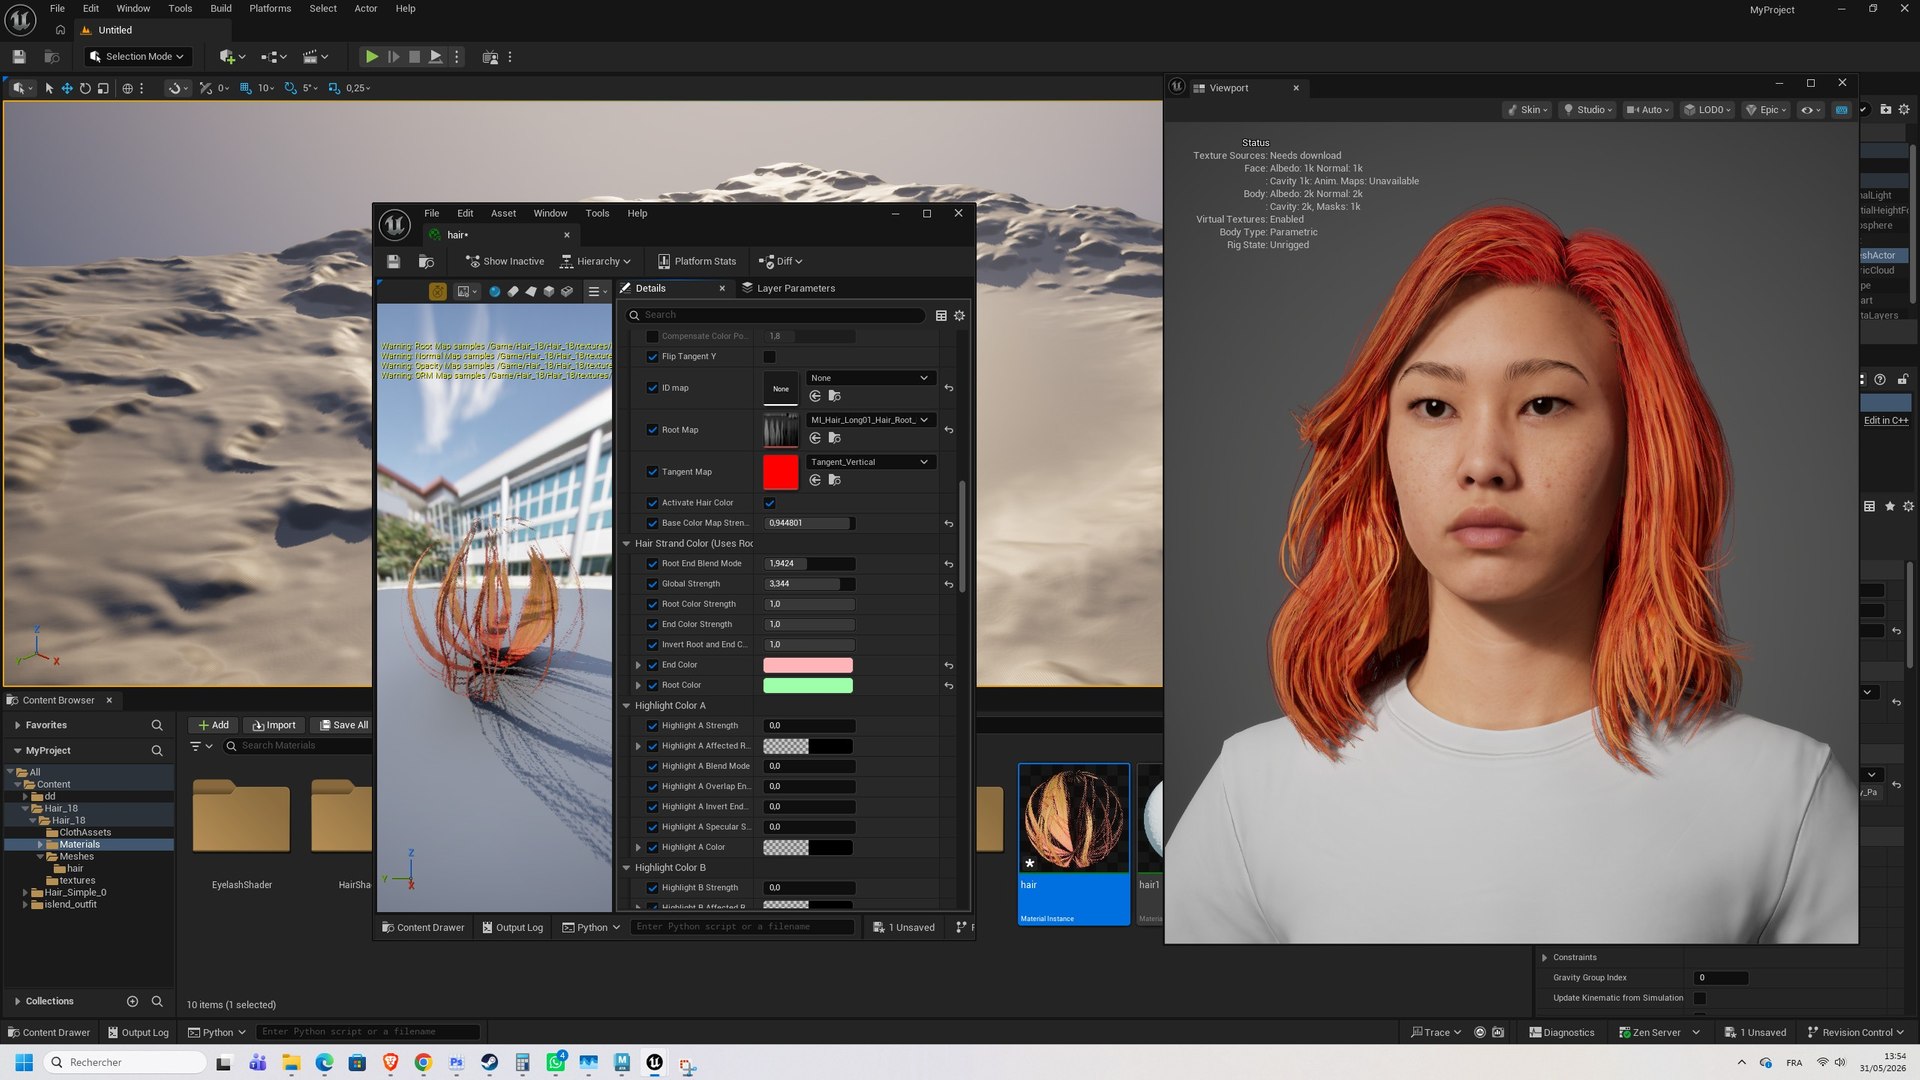Viewport: 1920px width, 1080px height.
Task: Switch material preview to sphere shape
Action: [494, 291]
